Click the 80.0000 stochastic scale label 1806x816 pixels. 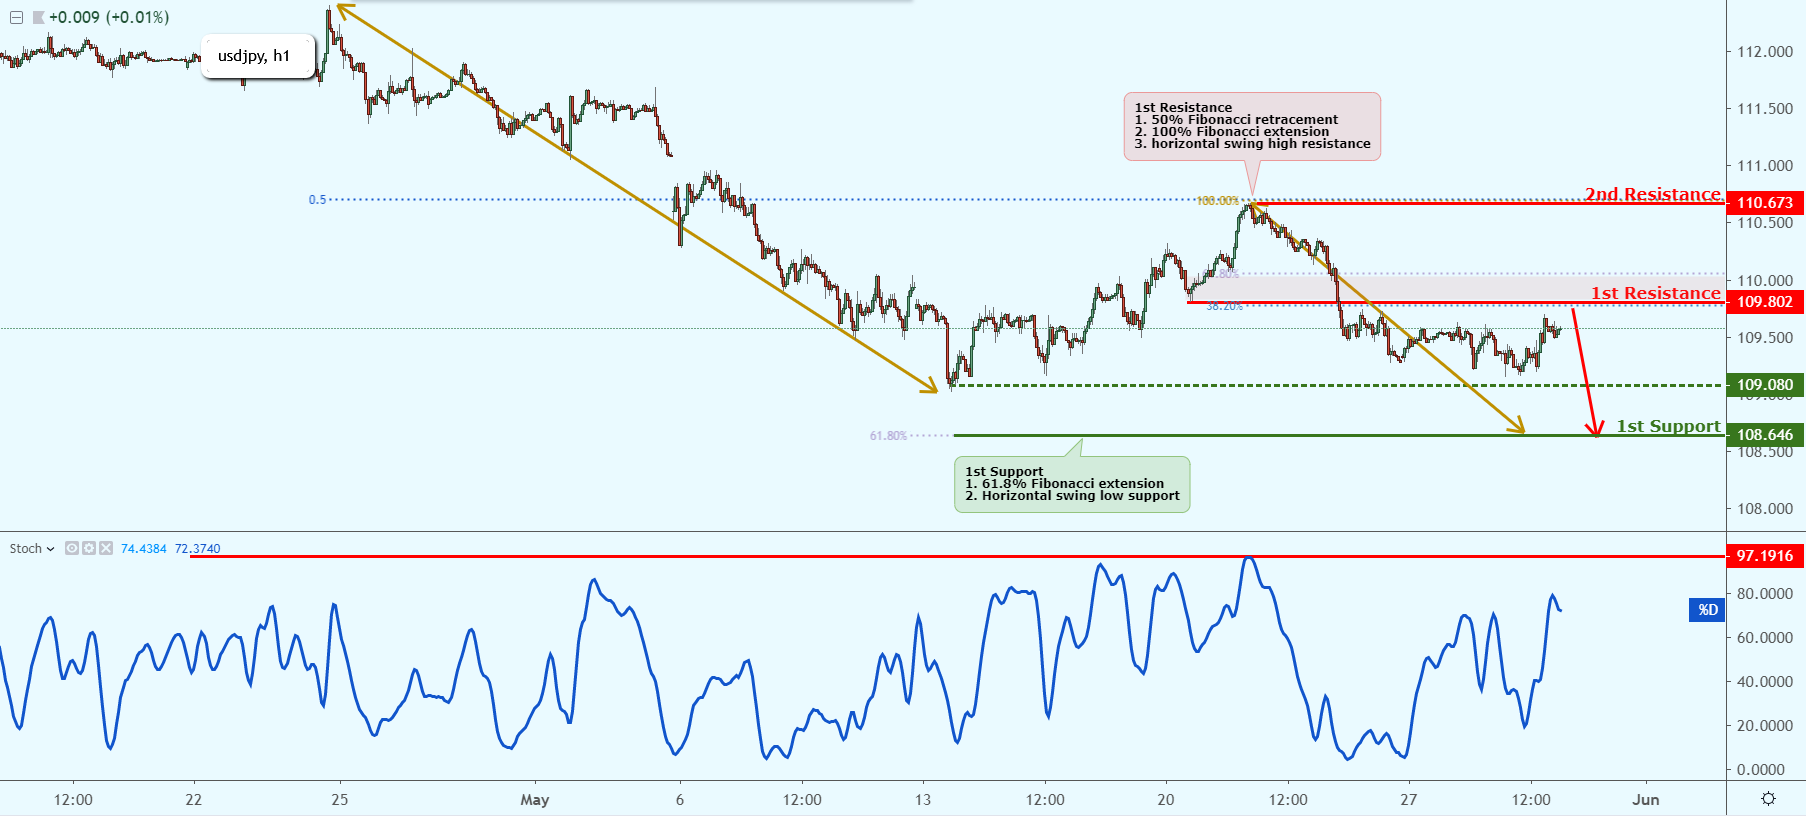[1765, 594]
